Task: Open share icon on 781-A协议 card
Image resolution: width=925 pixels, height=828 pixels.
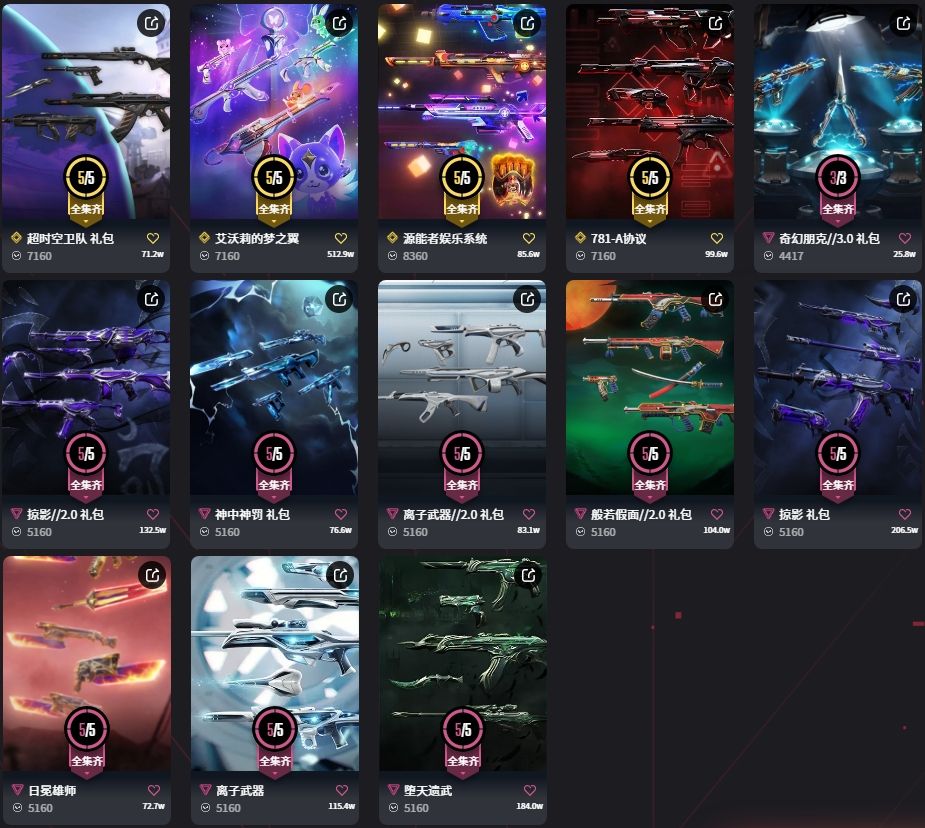Action: pyautogui.click(x=716, y=24)
